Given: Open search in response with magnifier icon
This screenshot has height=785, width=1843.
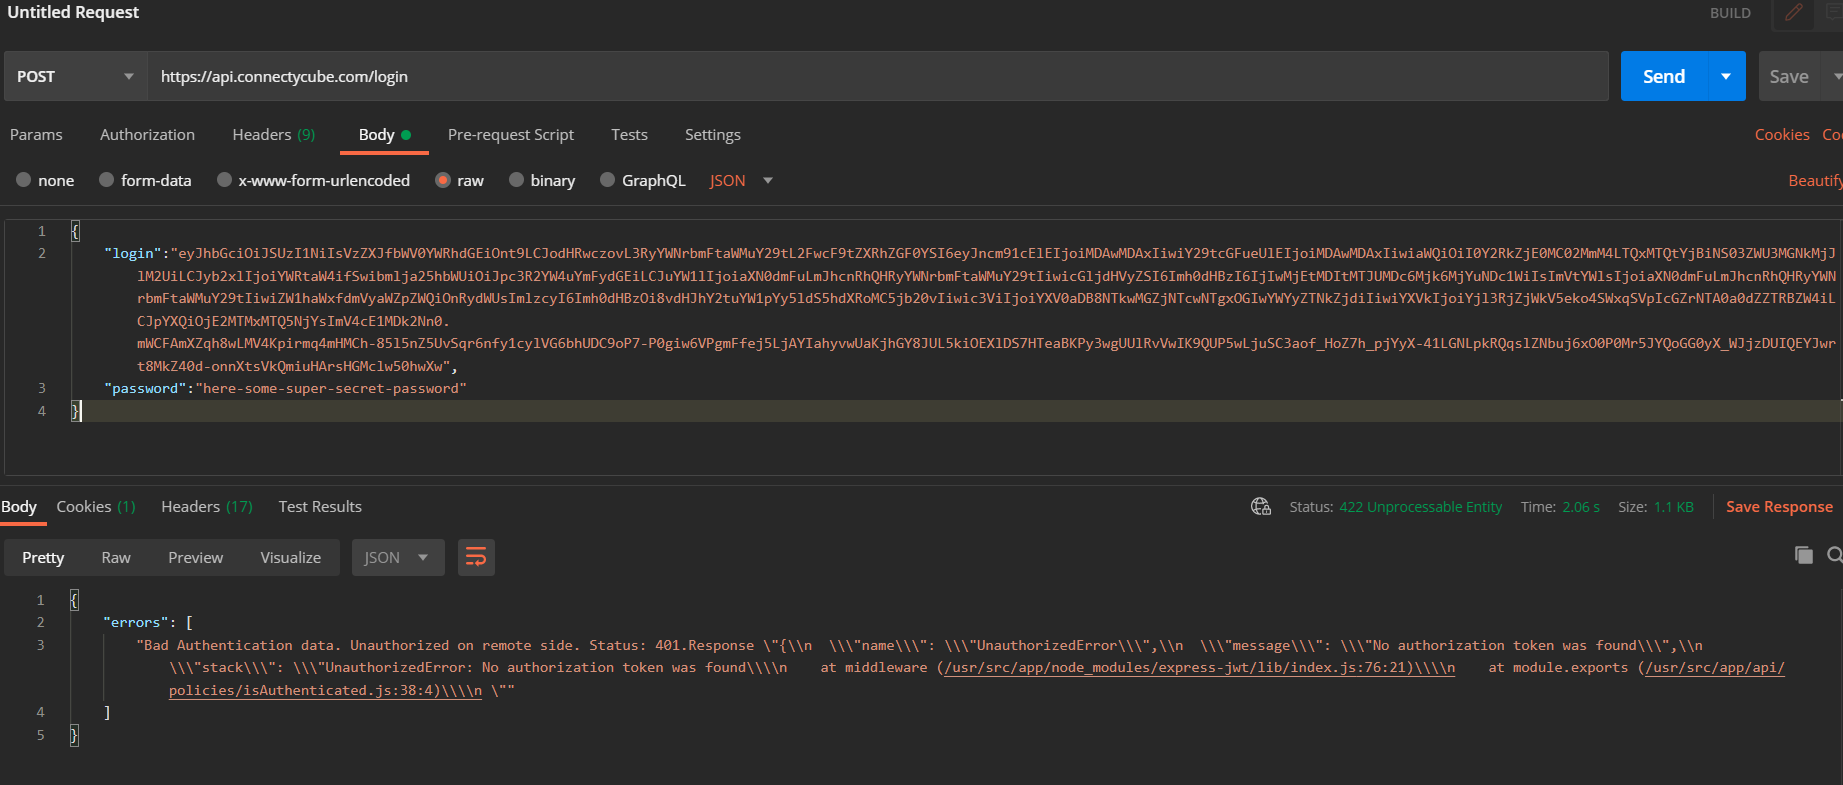Looking at the screenshot, I should (1835, 555).
